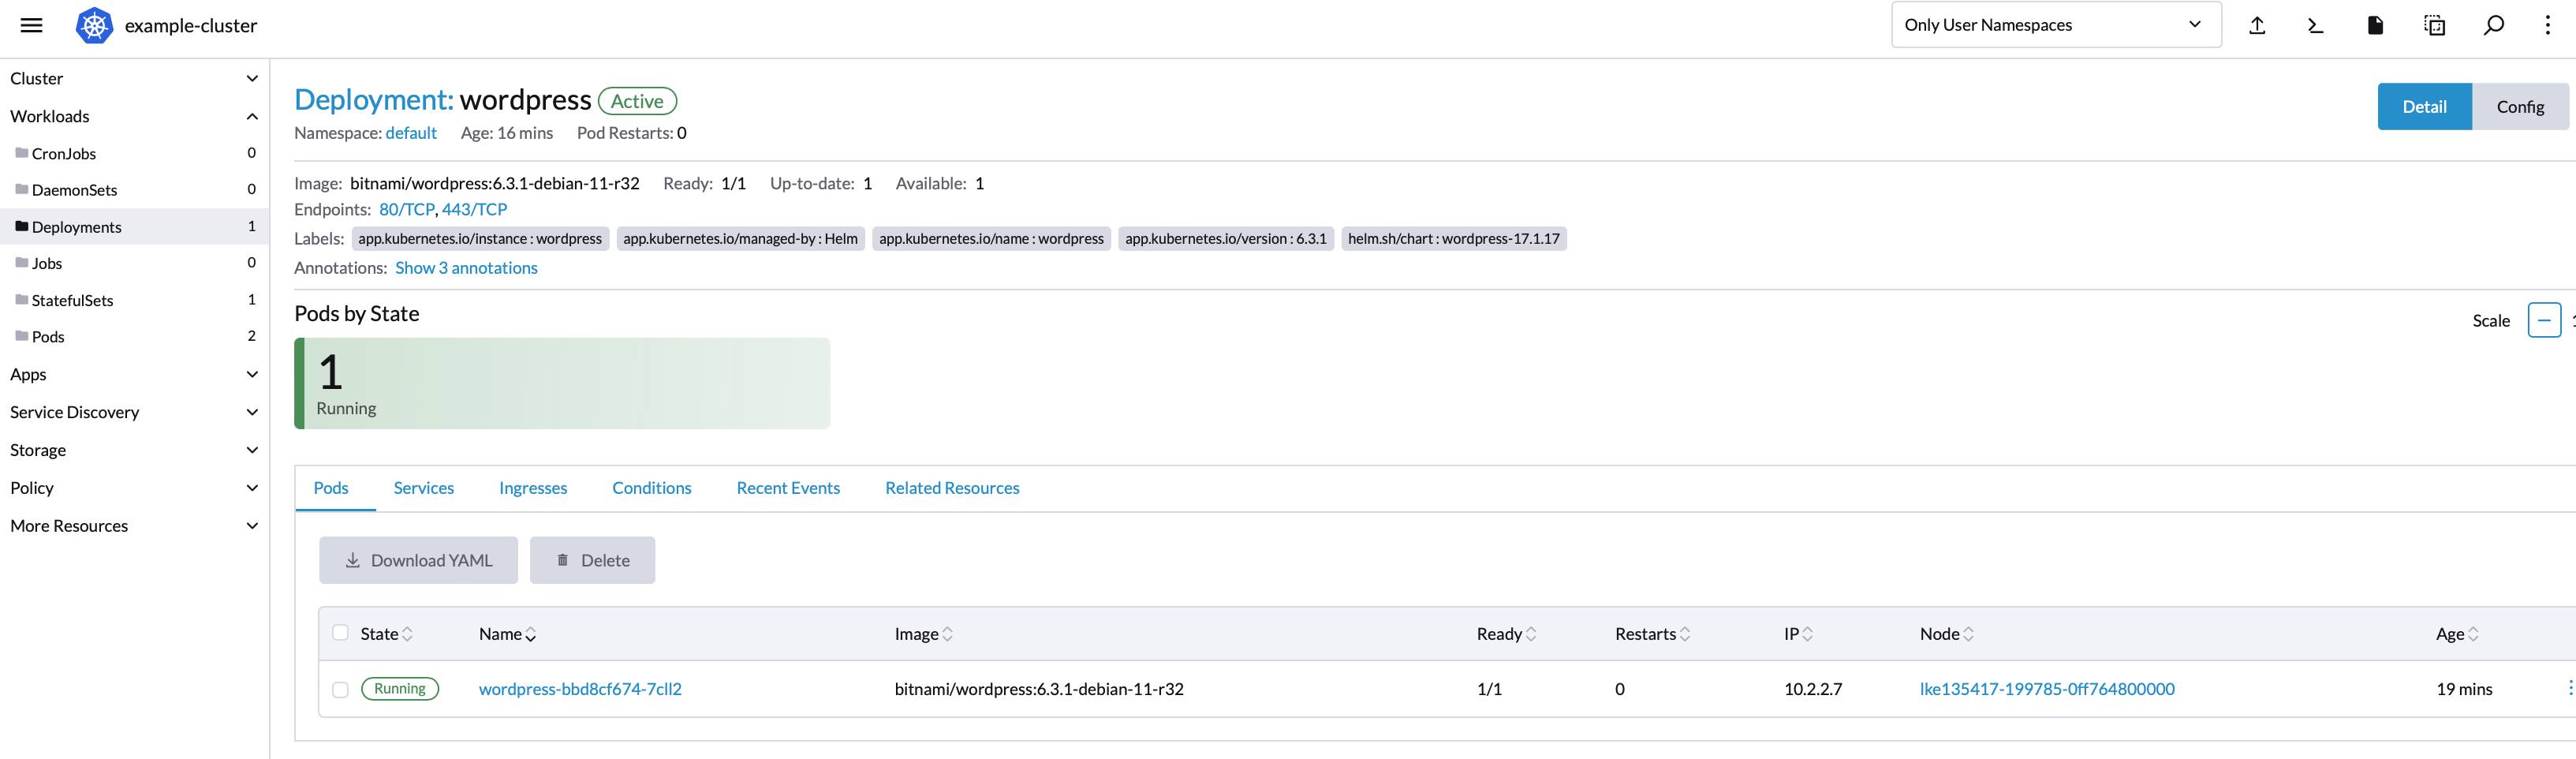Open resource search with the magnifier icon
Viewport: 2576px width, 759px height.
[x=2493, y=25]
